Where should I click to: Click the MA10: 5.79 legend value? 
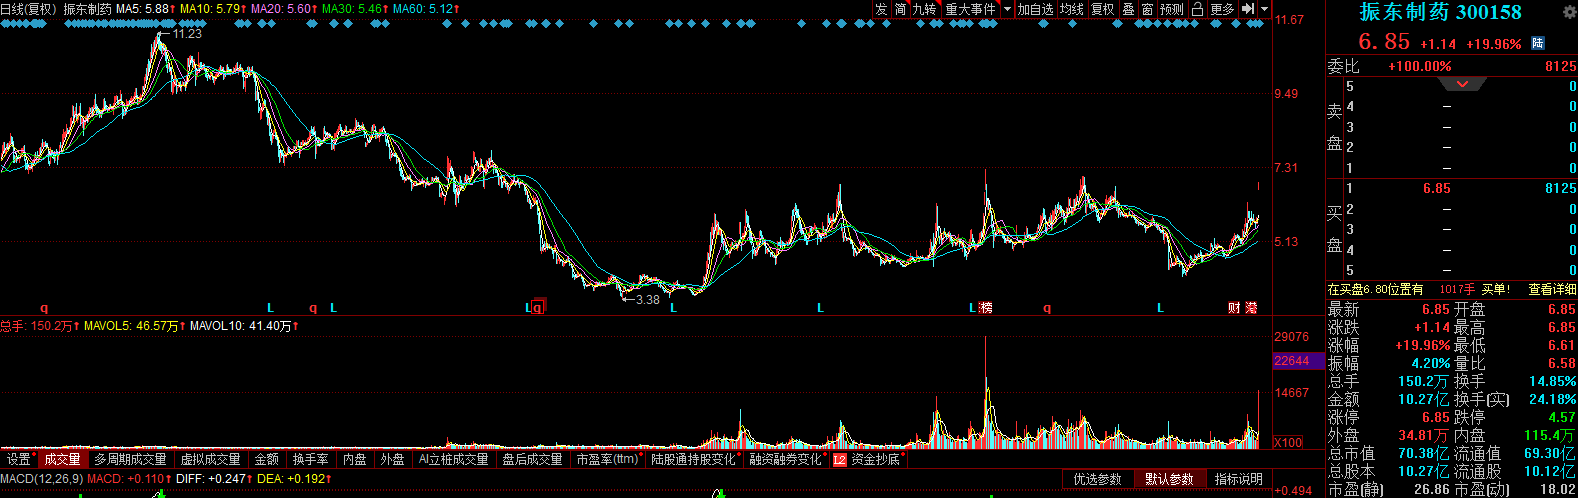213,9
